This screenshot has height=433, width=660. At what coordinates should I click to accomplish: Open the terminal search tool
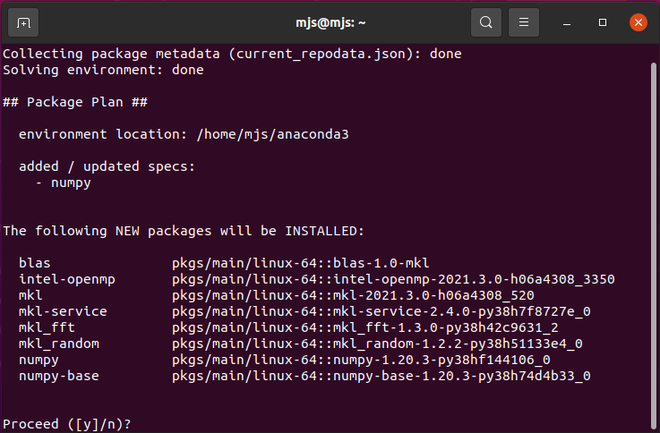(486, 22)
